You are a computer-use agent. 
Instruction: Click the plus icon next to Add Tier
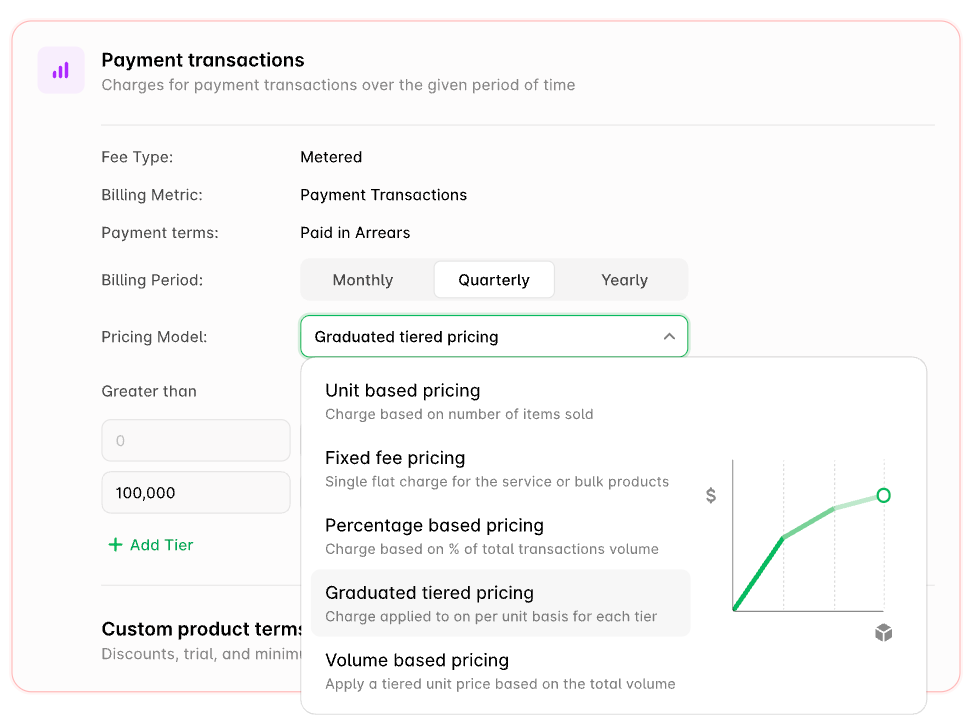click(113, 545)
